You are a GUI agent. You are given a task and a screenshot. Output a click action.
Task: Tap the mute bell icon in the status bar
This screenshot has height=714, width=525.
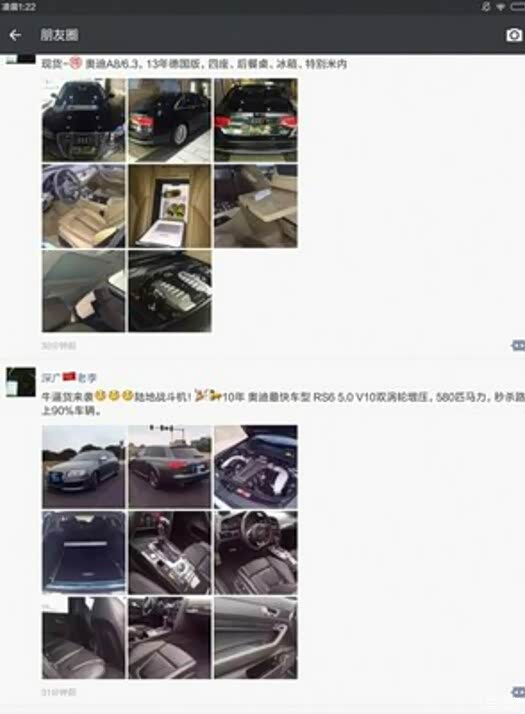486,7
